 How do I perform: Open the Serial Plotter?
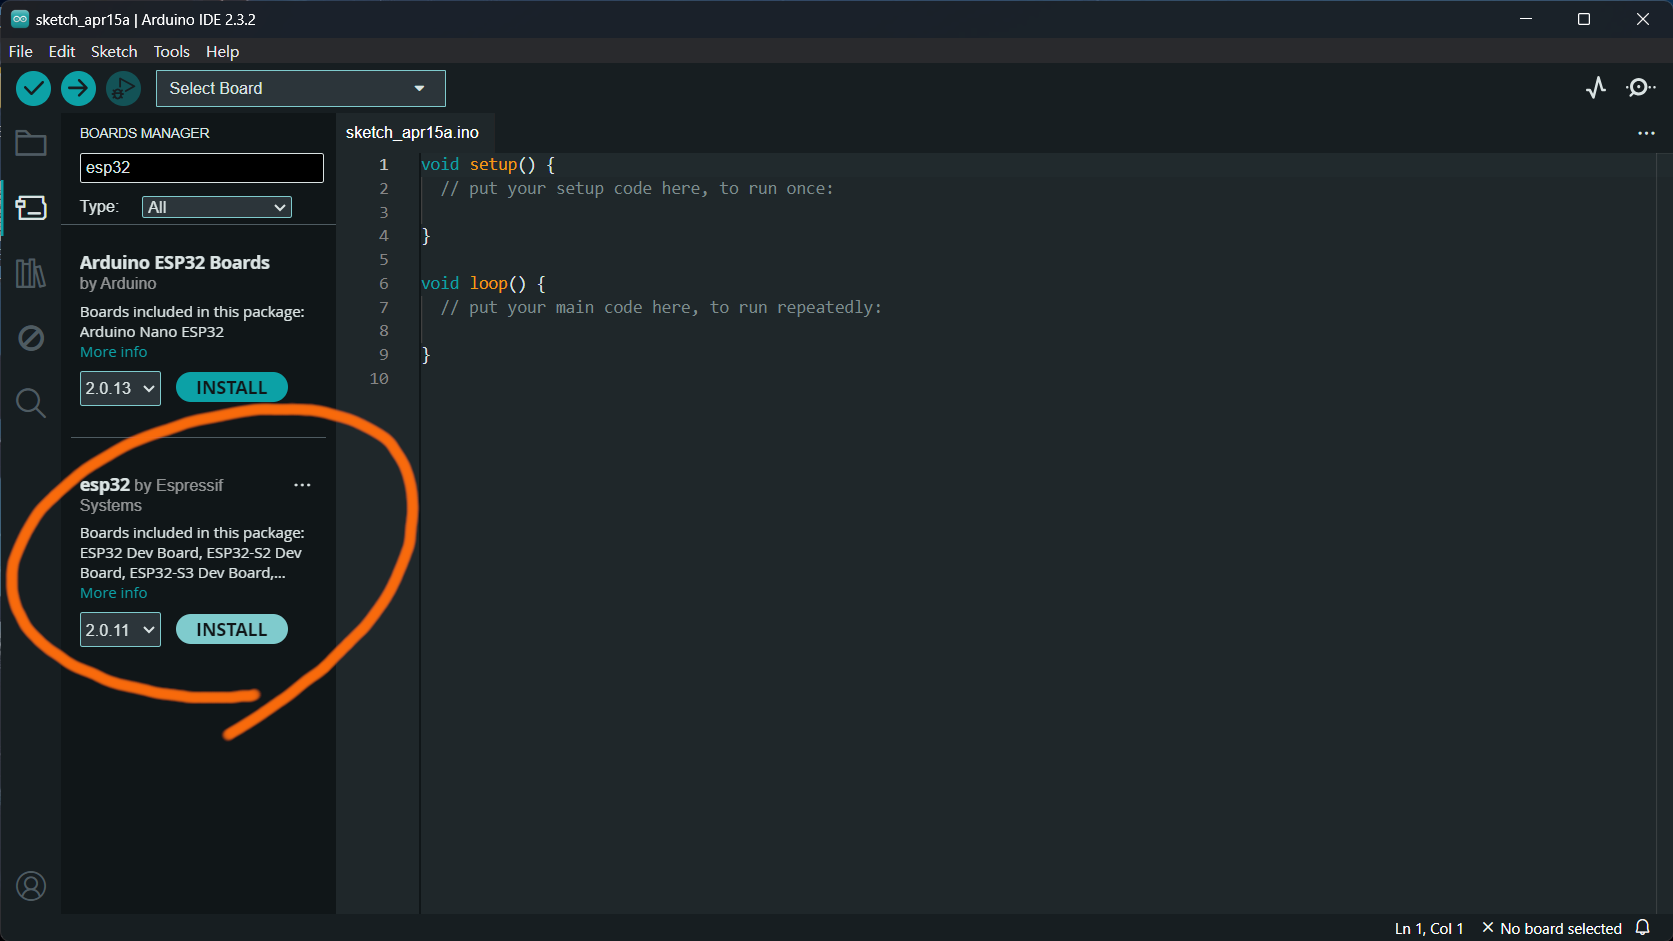click(1595, 88)
